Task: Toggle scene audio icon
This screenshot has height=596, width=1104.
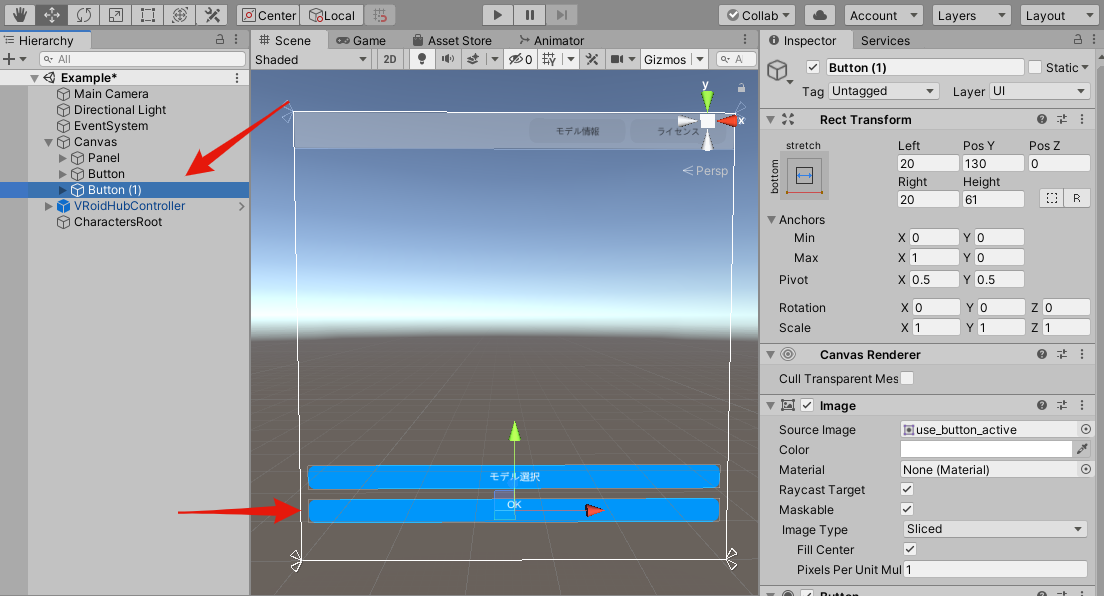Action: [448, 59]
